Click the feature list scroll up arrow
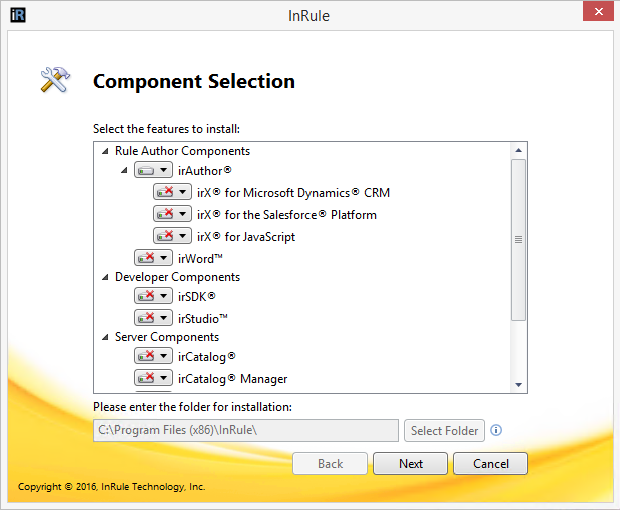Viewport: 620px width, 510px height. click(x=518, y=150)
